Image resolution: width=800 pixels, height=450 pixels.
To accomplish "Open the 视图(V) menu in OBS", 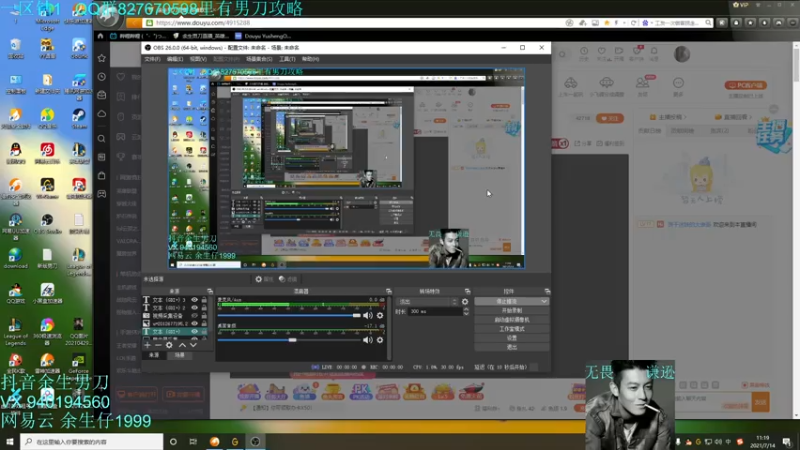I will pyautogui.click(x=198, y=59).
